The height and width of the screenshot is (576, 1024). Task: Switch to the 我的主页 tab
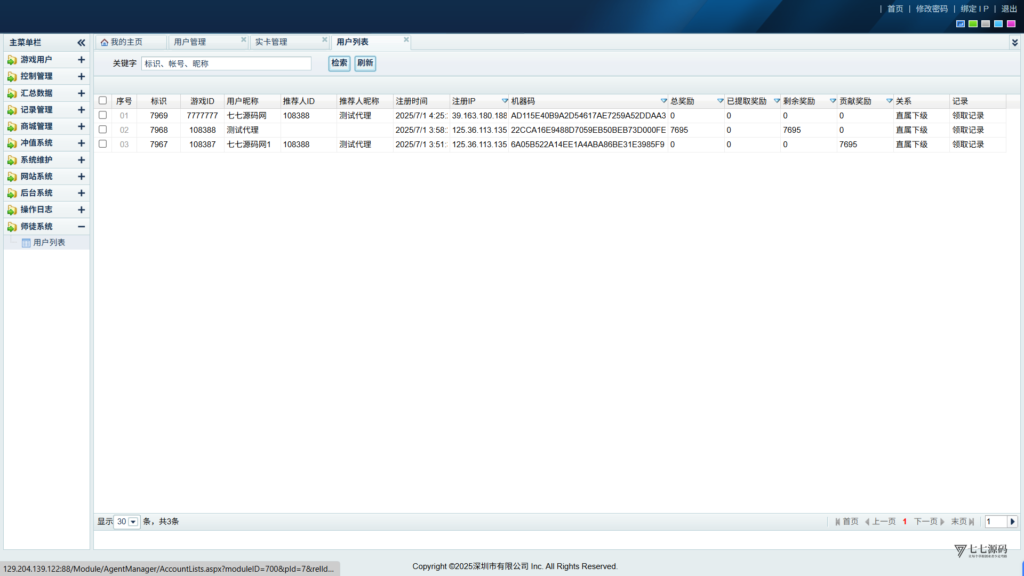click(x=126, y=42)
